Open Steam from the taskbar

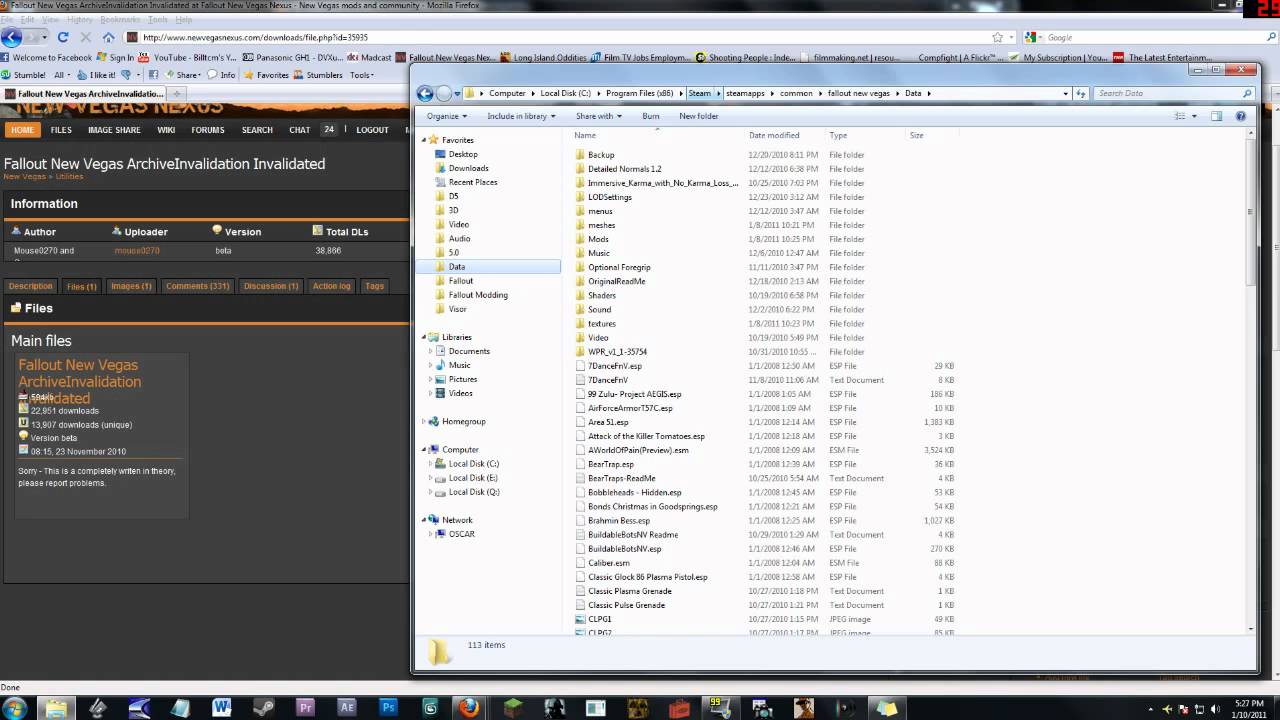point(263,707)
